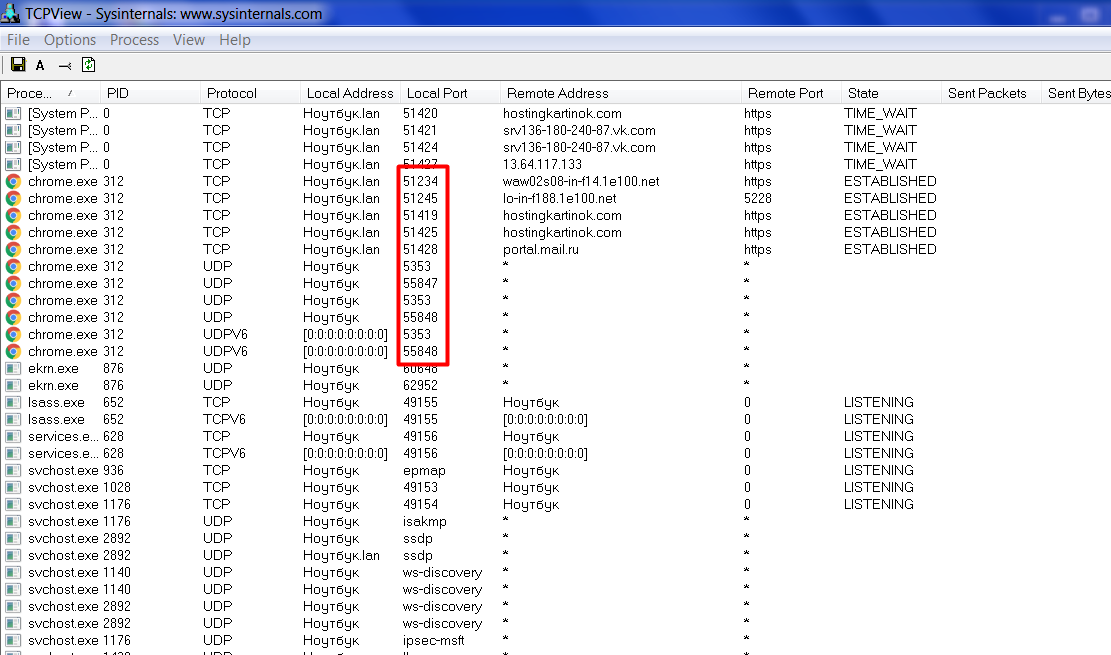The width and height of the screenshot is (1111, 655).
Task: Open the Process menu
Action: coord(134,40)
